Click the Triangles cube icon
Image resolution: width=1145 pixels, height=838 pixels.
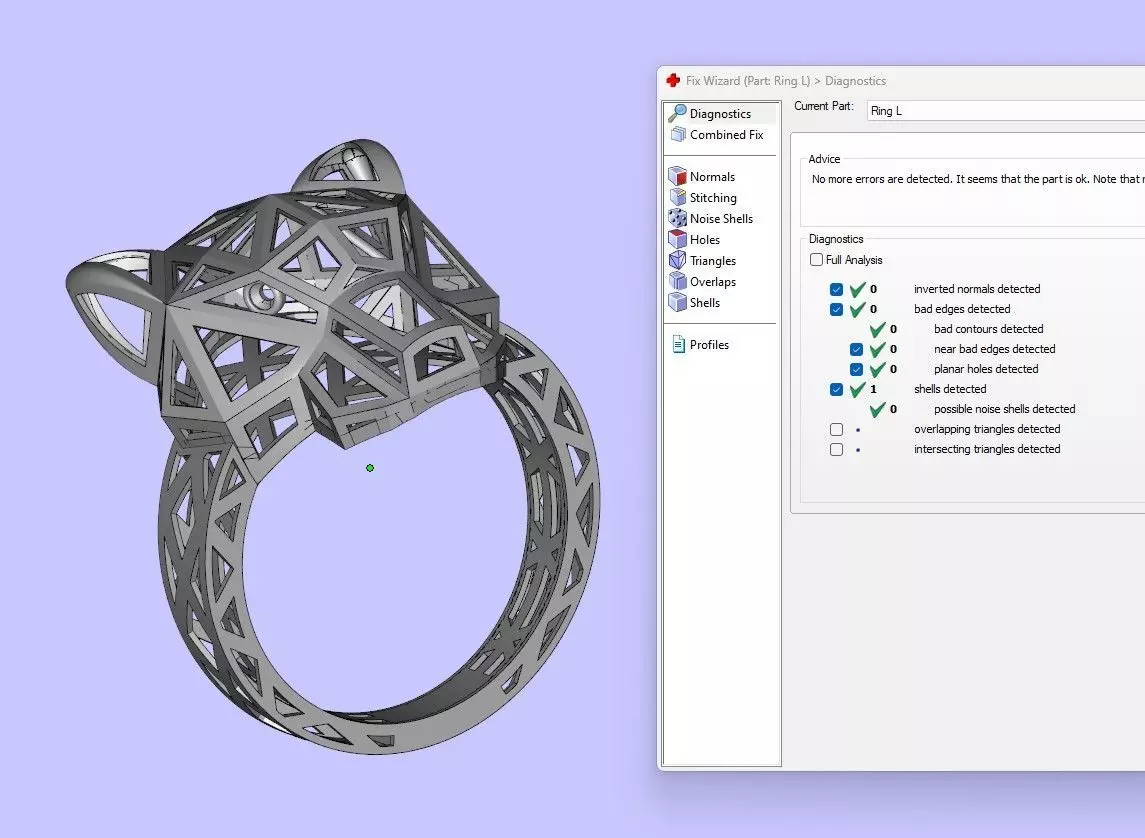[678, 261]
